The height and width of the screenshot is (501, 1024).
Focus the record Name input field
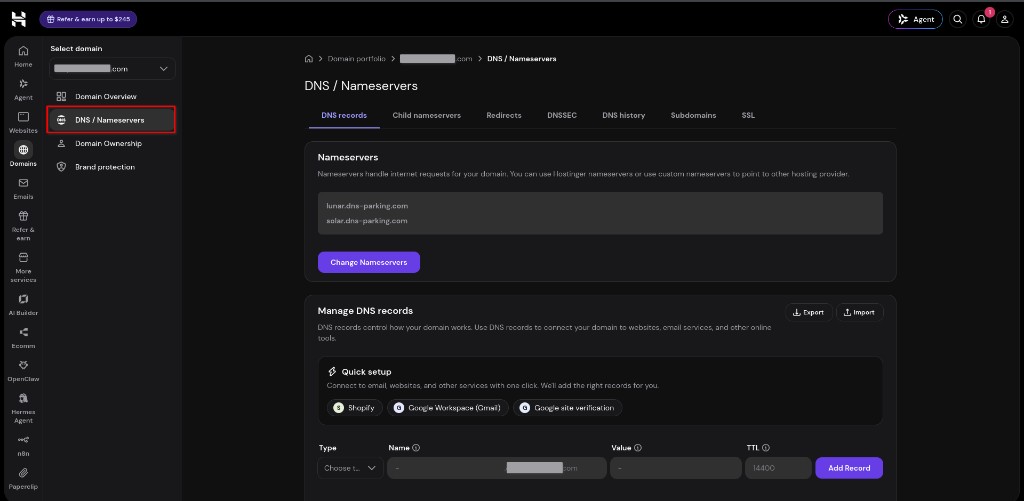[x=496, y=468]
